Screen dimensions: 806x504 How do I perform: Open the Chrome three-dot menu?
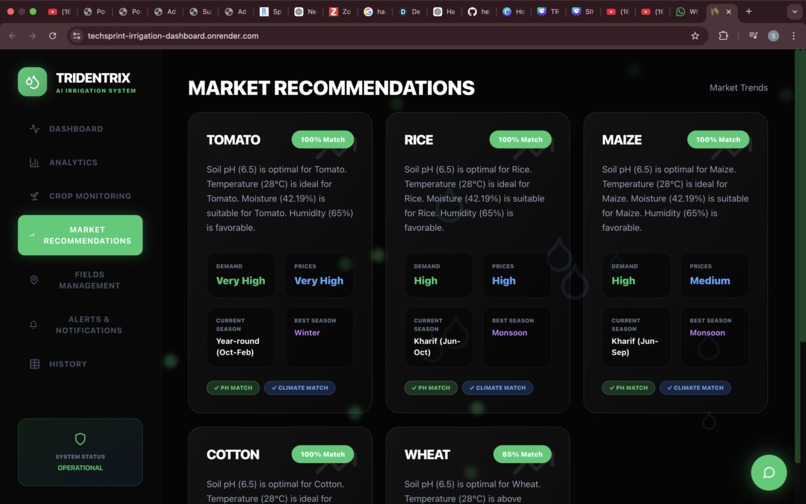794,36
